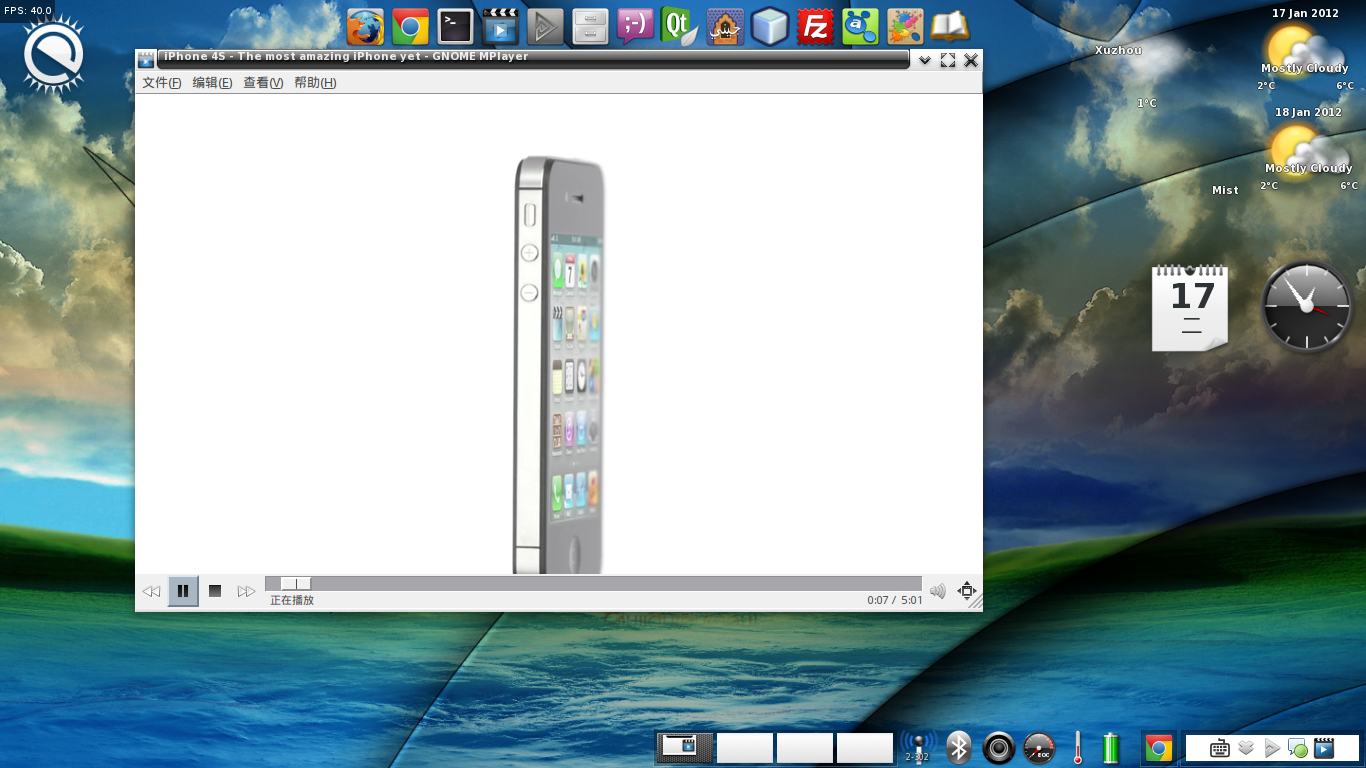Image resolution: width=1366 pixels, height=768 pixels.
Task: Fast-forward the video
Action: point(246,591)
